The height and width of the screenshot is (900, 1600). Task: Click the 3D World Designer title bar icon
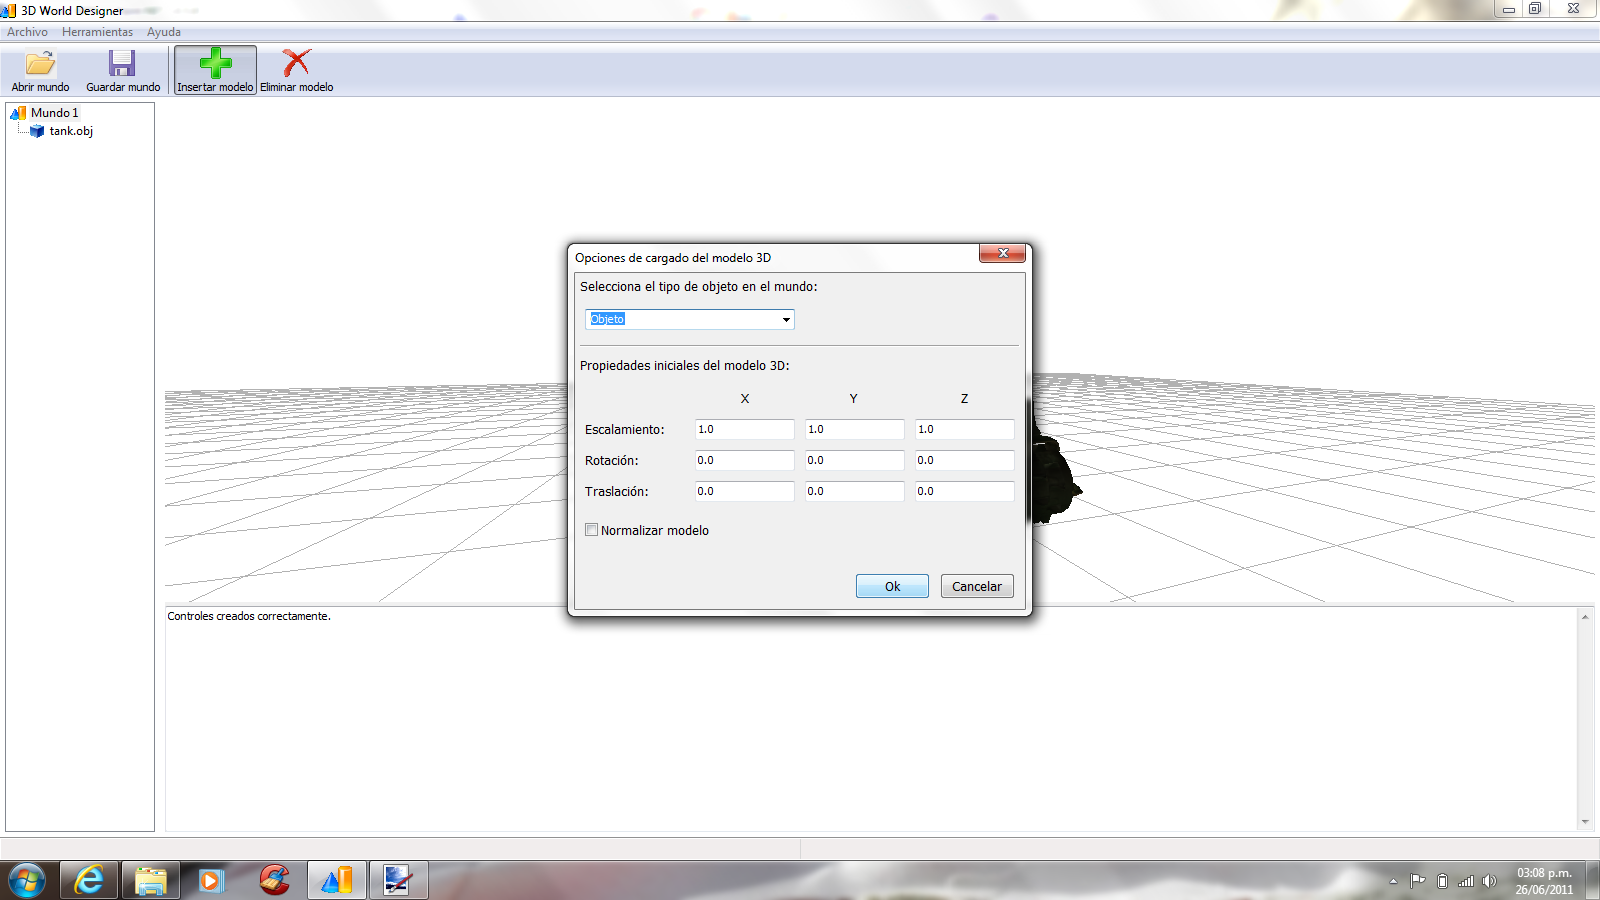9,10
